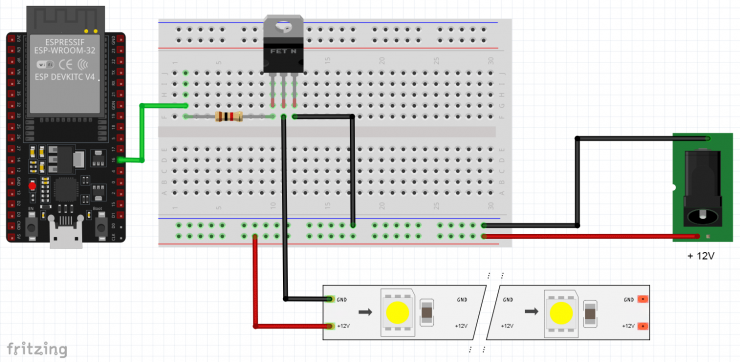Click the yellow LED on the right strip segment
Screen dimensions: 740x362
561,313
